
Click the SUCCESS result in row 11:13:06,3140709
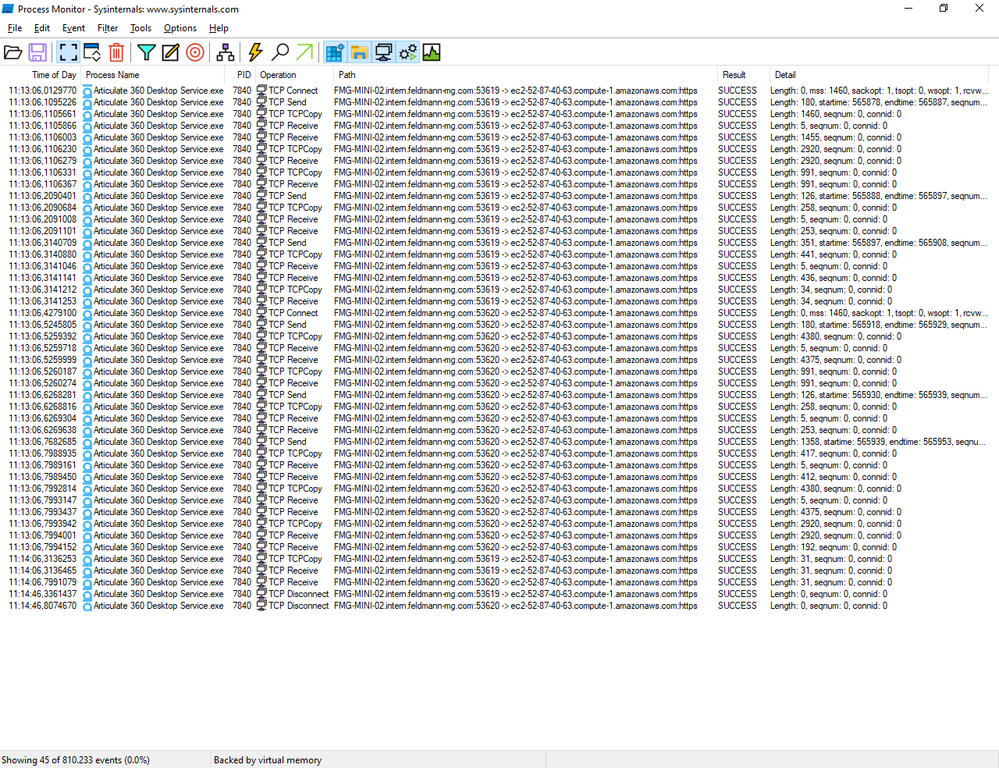[737, 243]
